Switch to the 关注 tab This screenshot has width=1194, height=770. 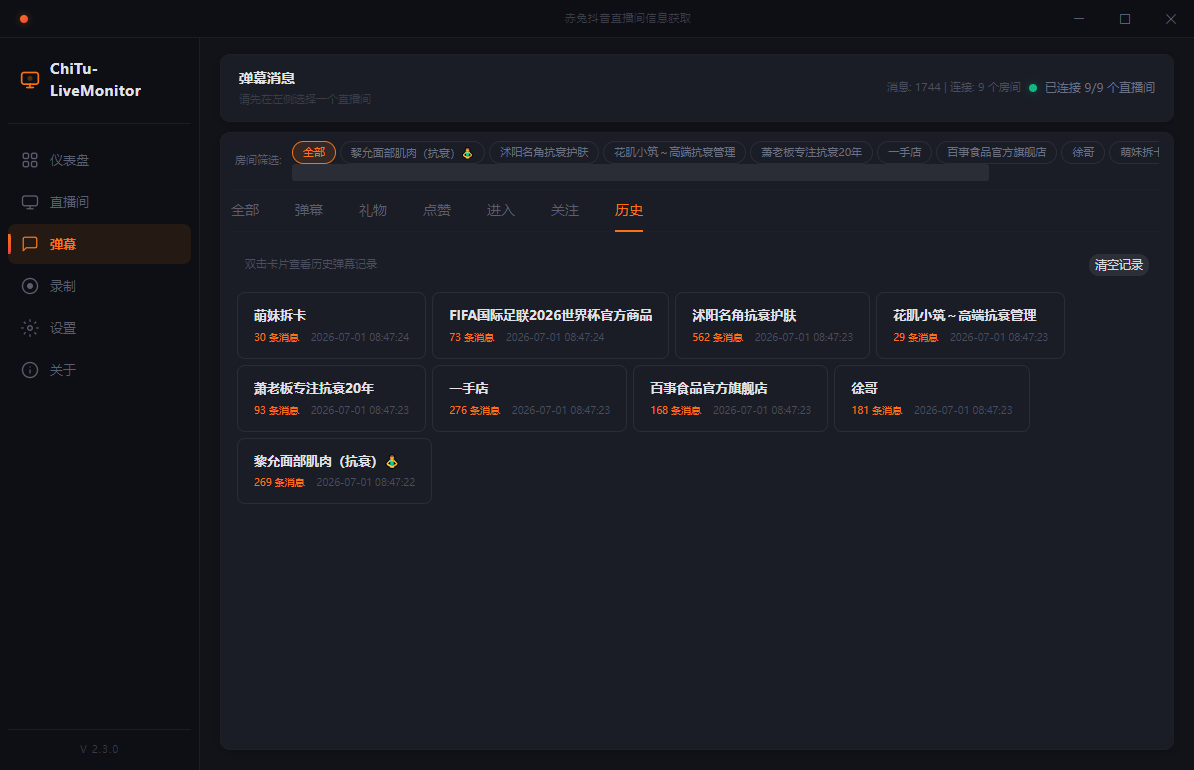565,210
